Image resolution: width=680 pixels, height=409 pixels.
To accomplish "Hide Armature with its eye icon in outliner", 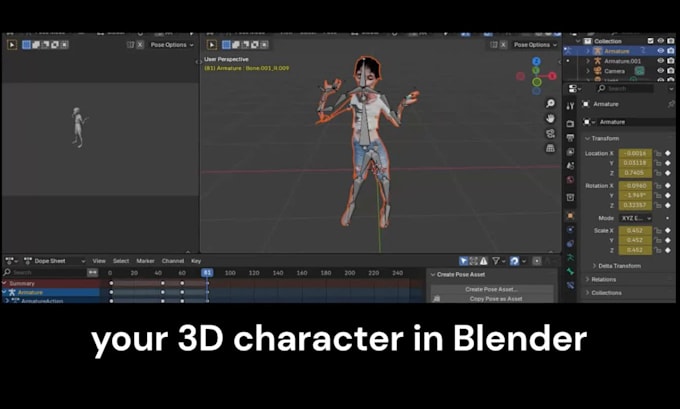I will pos(660,51).
